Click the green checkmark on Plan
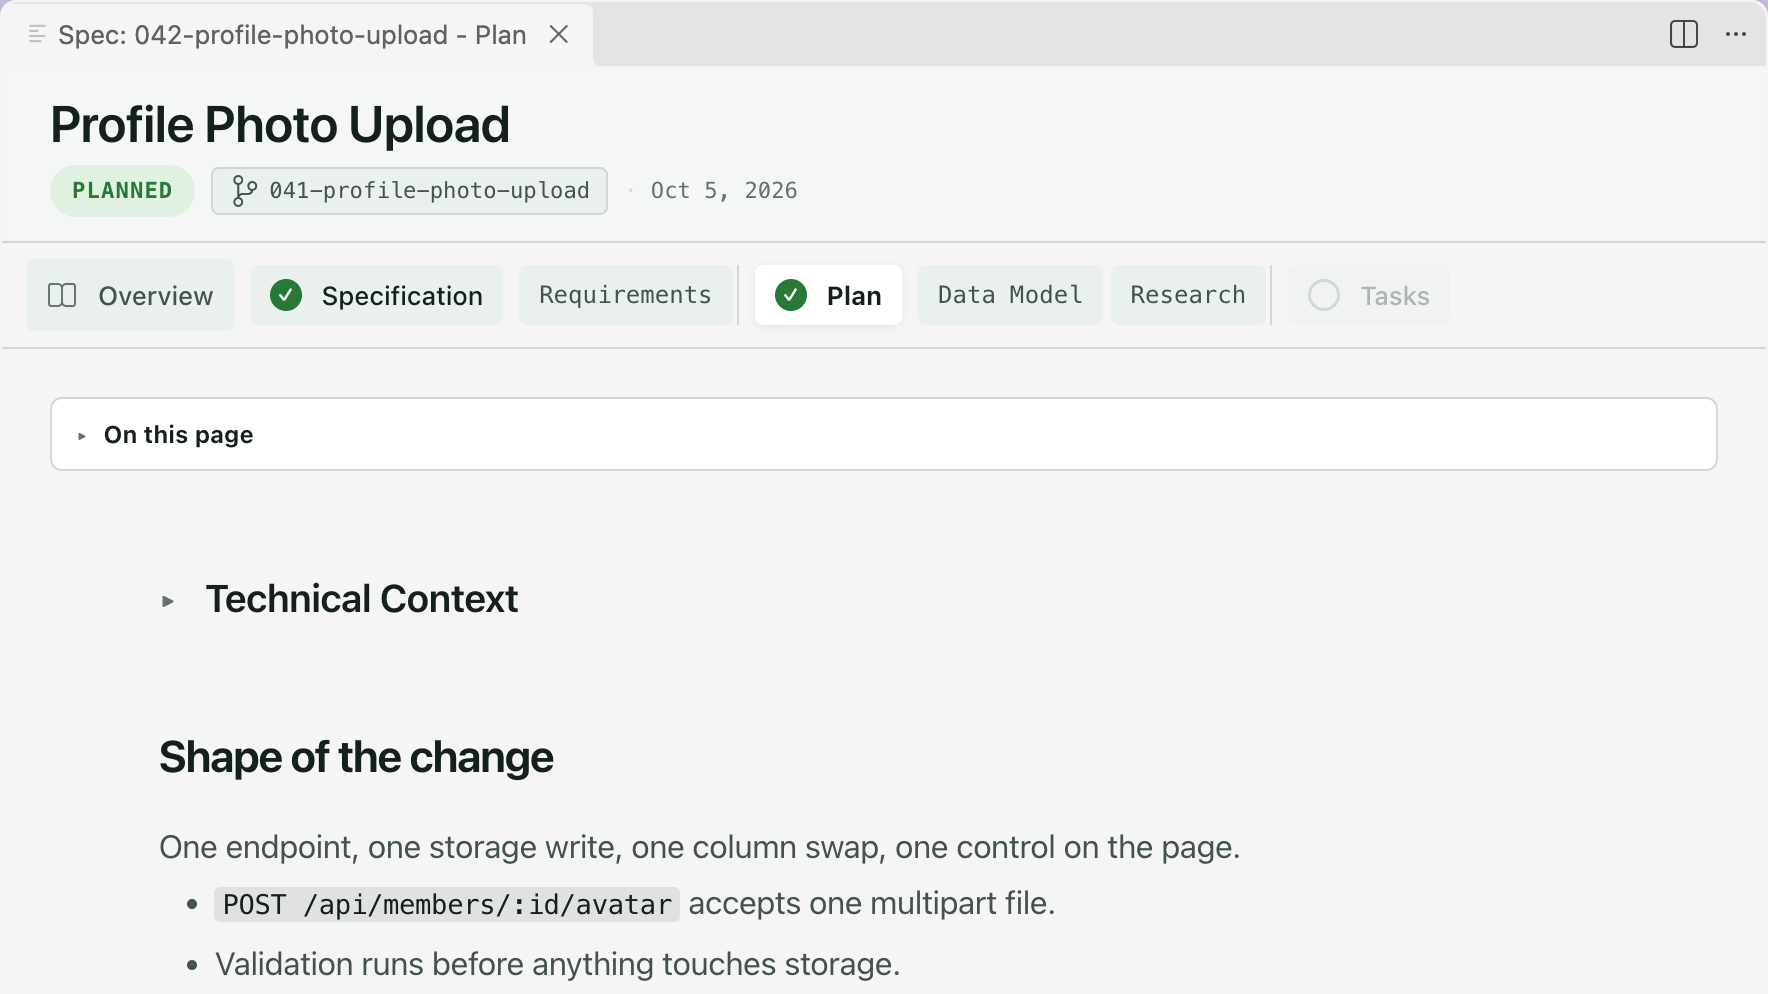 coord(791,295)
